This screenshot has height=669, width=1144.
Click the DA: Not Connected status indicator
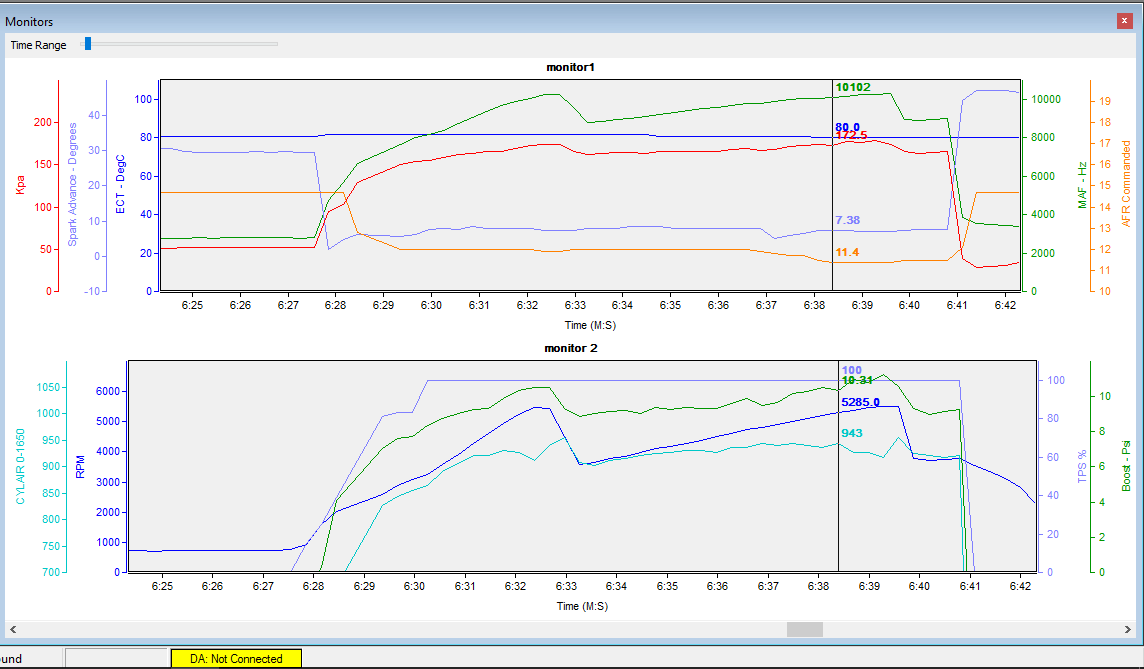click(x=236, y=659)
